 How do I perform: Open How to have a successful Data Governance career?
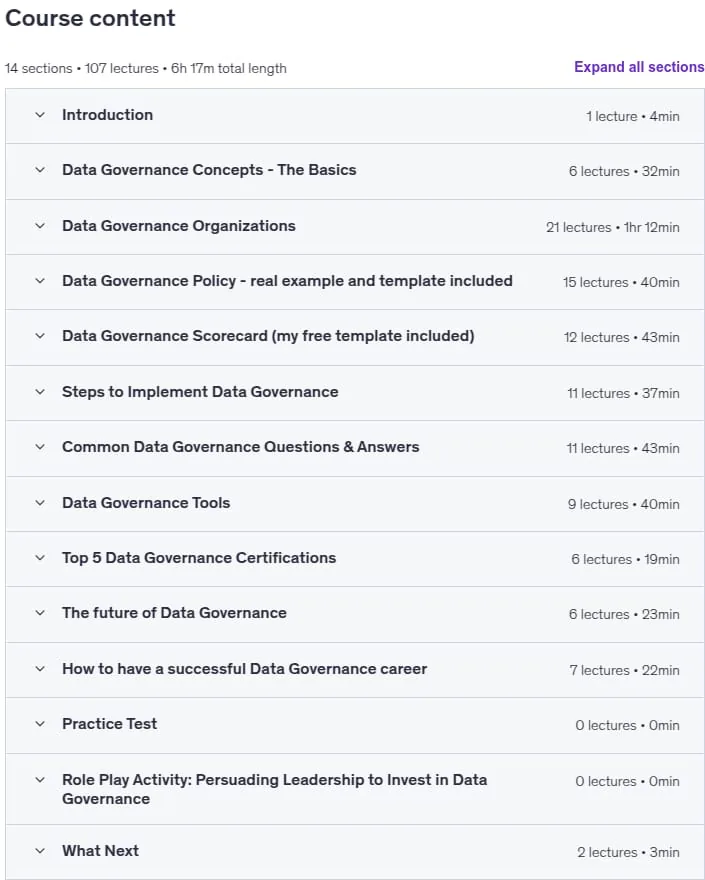pyautogui.click(x=245, y=669)
